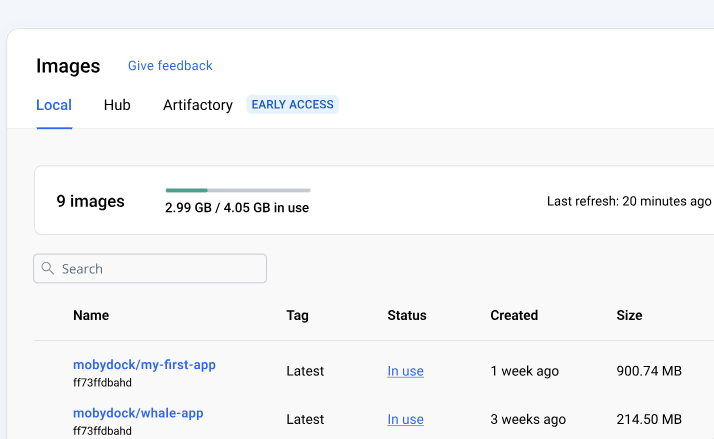Open the Give feedback link
Viewport: 714px width, 439px height.
170,66
